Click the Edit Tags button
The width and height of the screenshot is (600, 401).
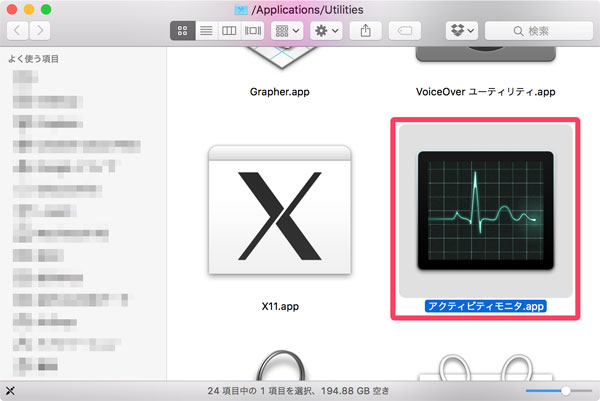click(404, 31)
